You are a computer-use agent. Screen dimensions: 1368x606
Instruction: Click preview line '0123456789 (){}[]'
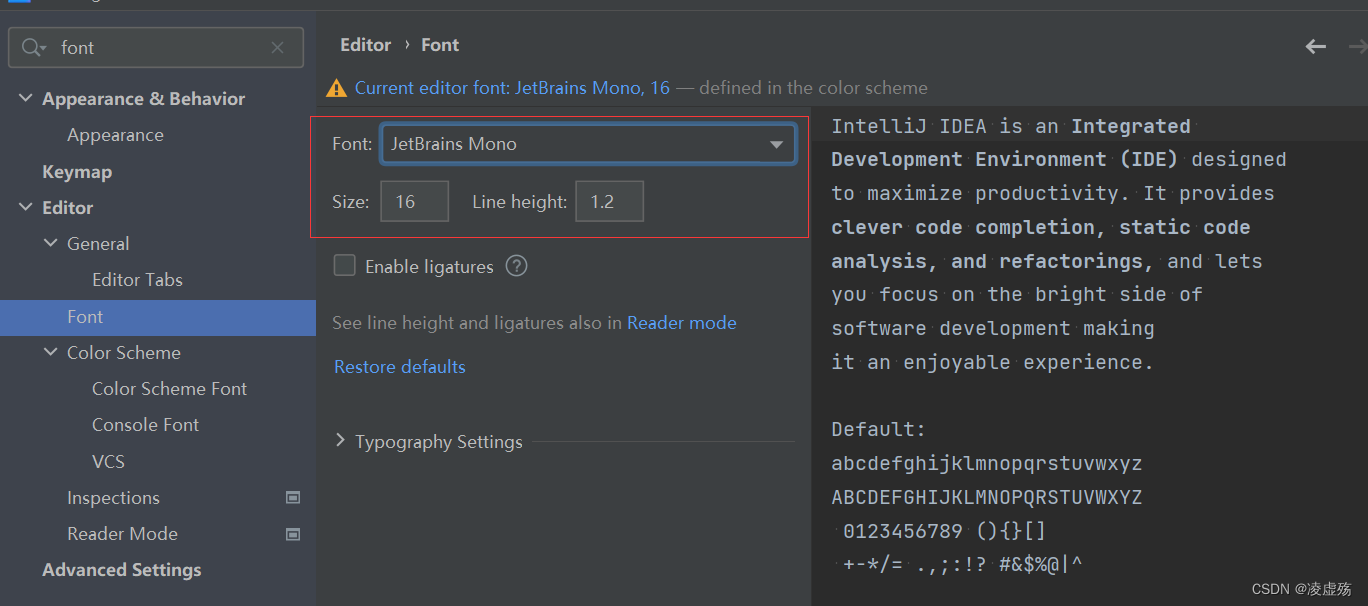point(945,531)
